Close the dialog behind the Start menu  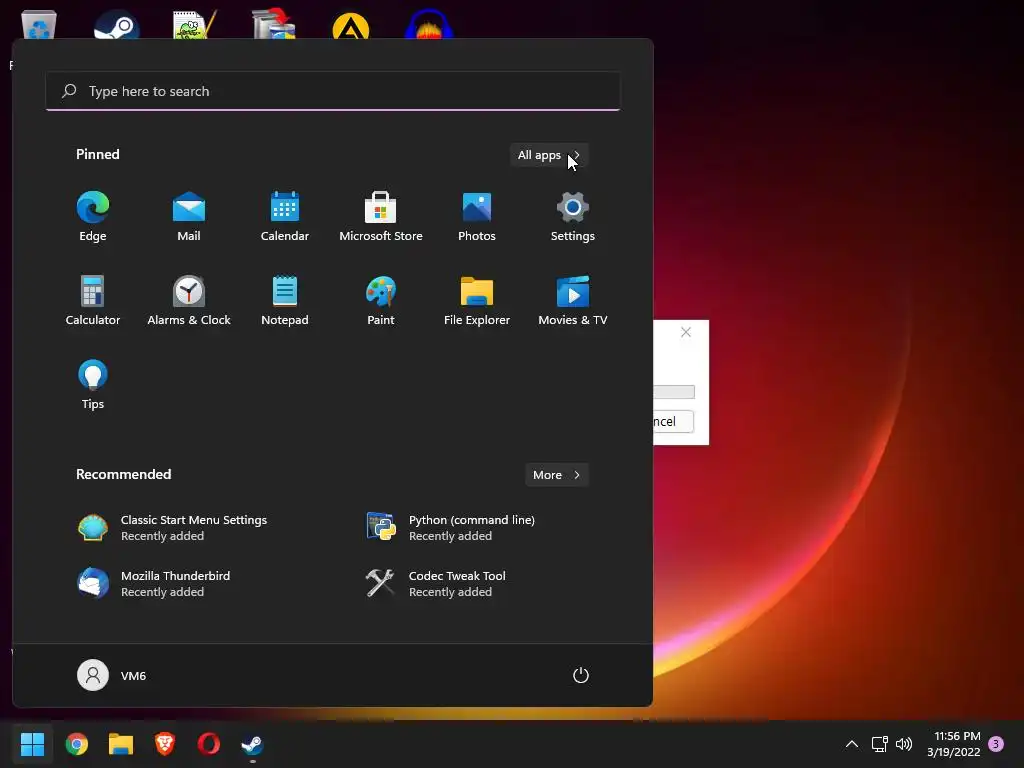[x=686, y=332]
